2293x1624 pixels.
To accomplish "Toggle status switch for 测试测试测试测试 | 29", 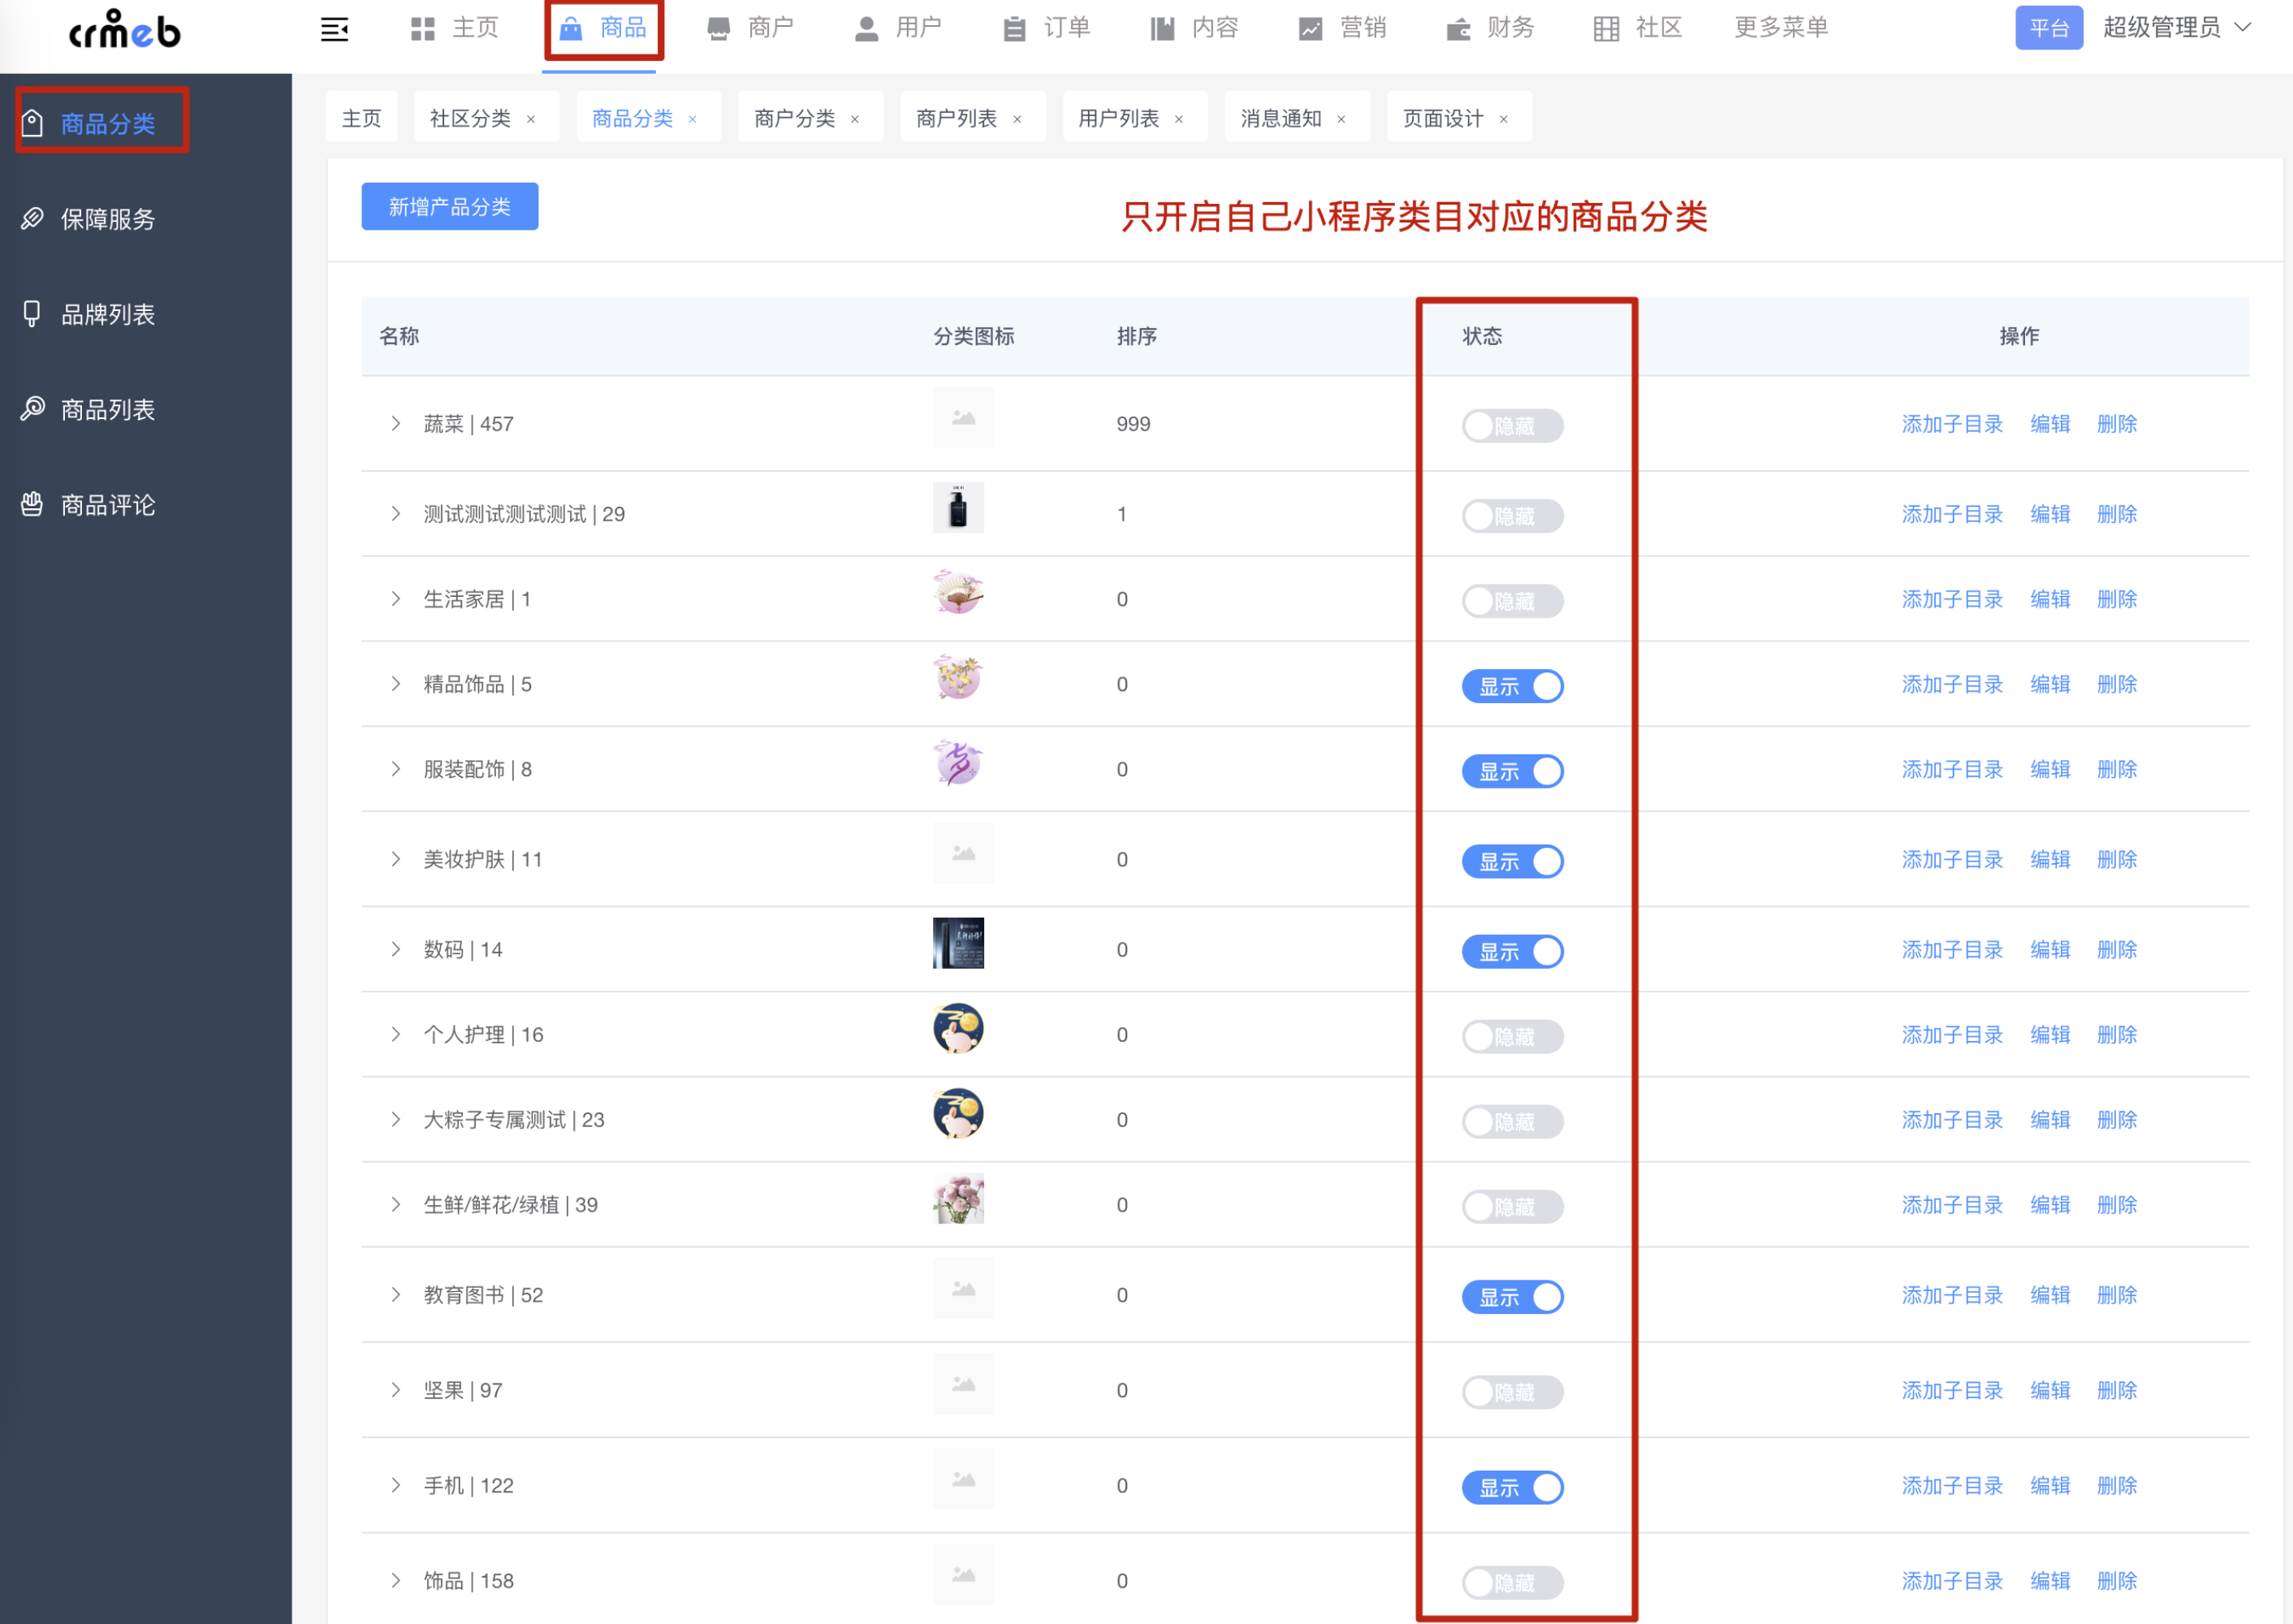I will [x=1512, y=516].
